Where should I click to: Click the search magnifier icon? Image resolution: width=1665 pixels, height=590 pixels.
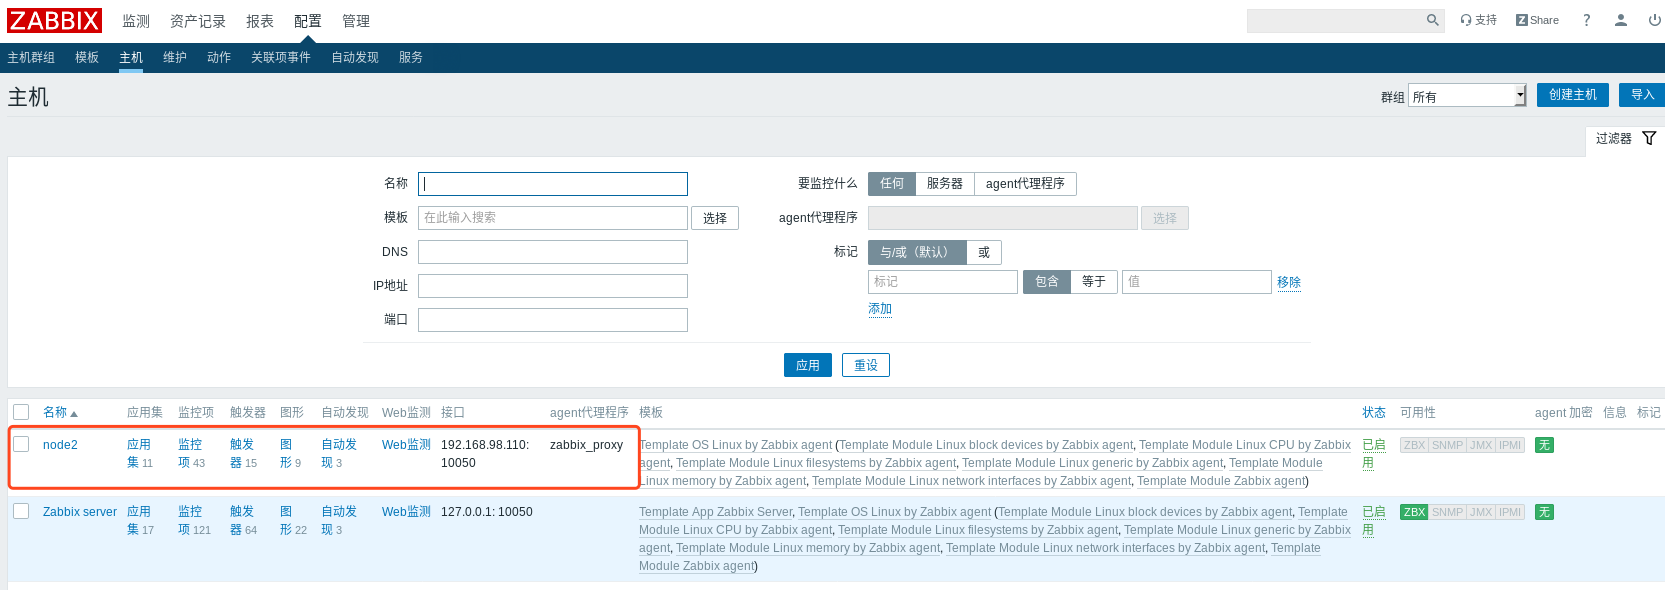(x=1432, y=20)
